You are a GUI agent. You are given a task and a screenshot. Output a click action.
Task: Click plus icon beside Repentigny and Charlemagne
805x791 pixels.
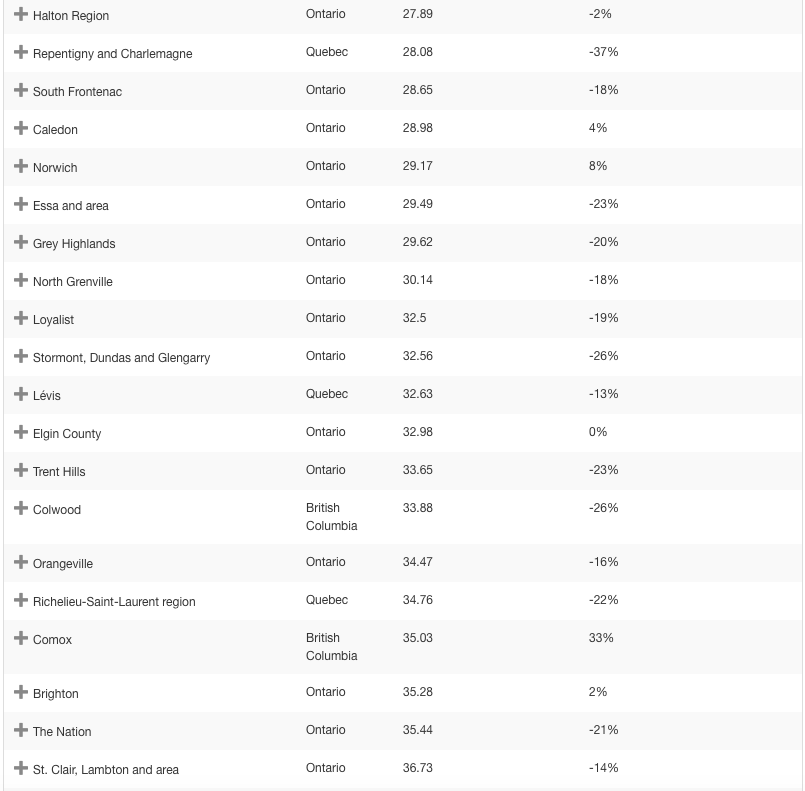coord(21,52)
